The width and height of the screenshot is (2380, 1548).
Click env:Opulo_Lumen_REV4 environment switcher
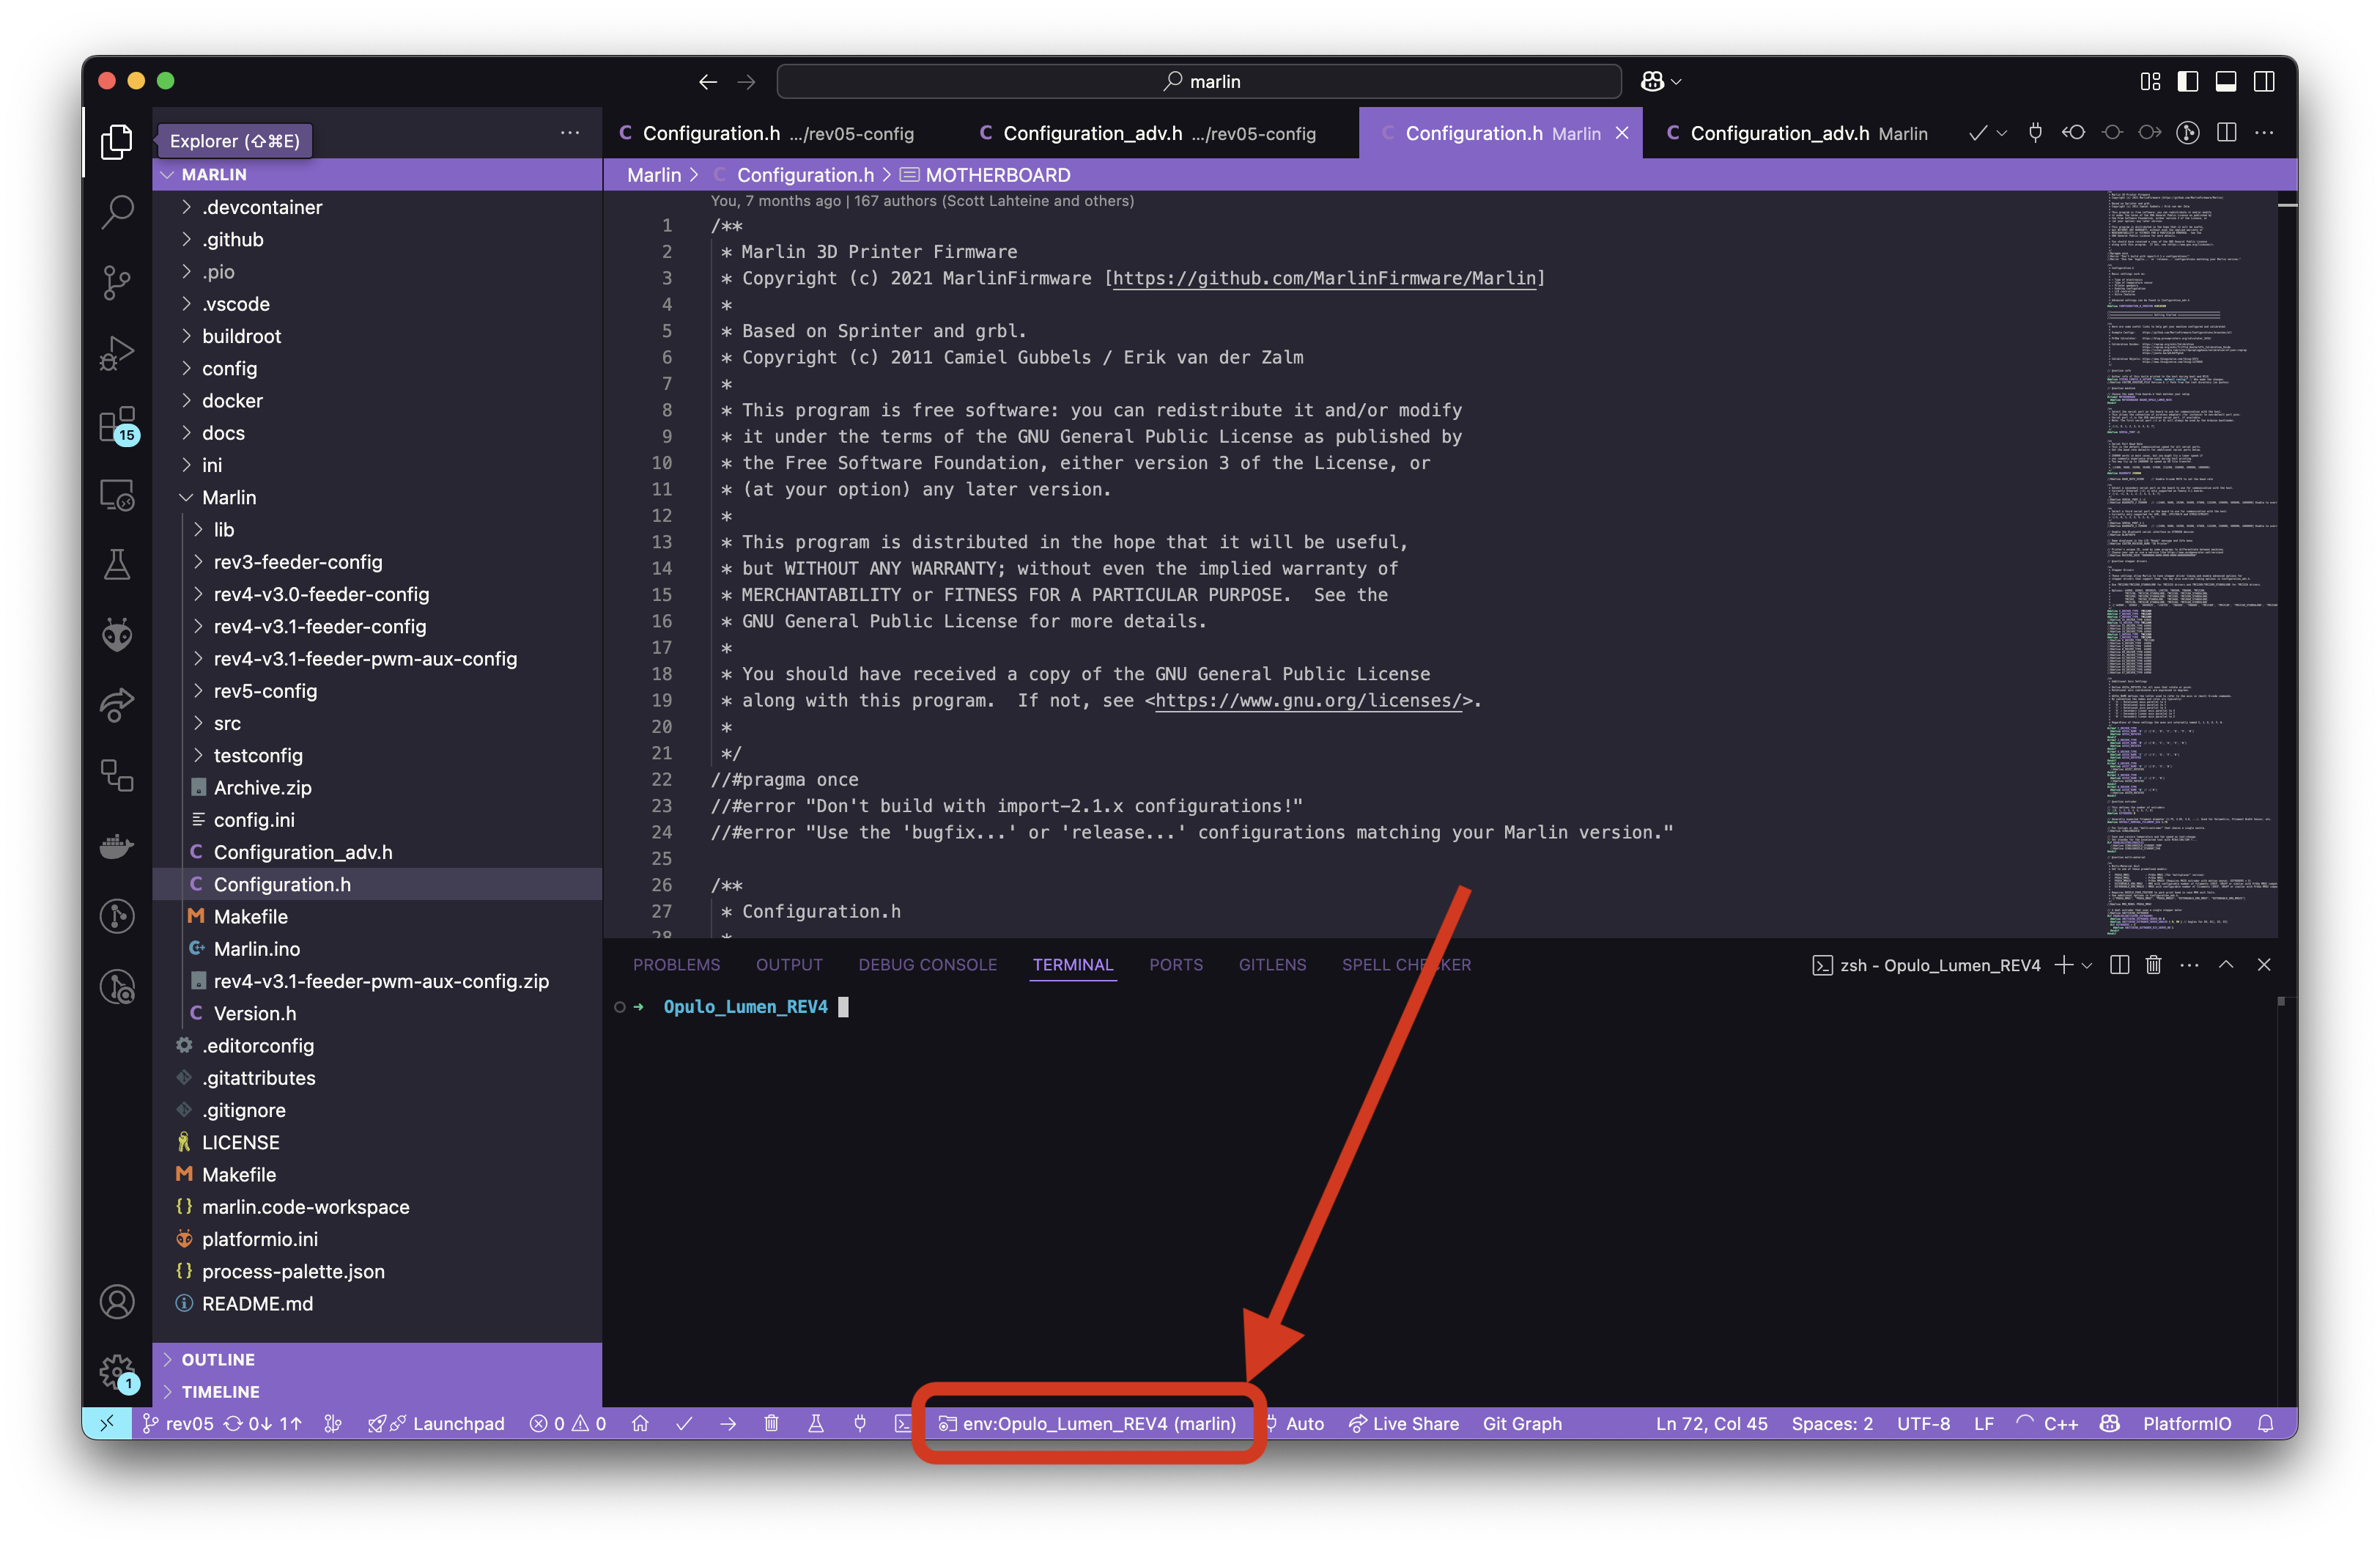click(1087, 1423)
